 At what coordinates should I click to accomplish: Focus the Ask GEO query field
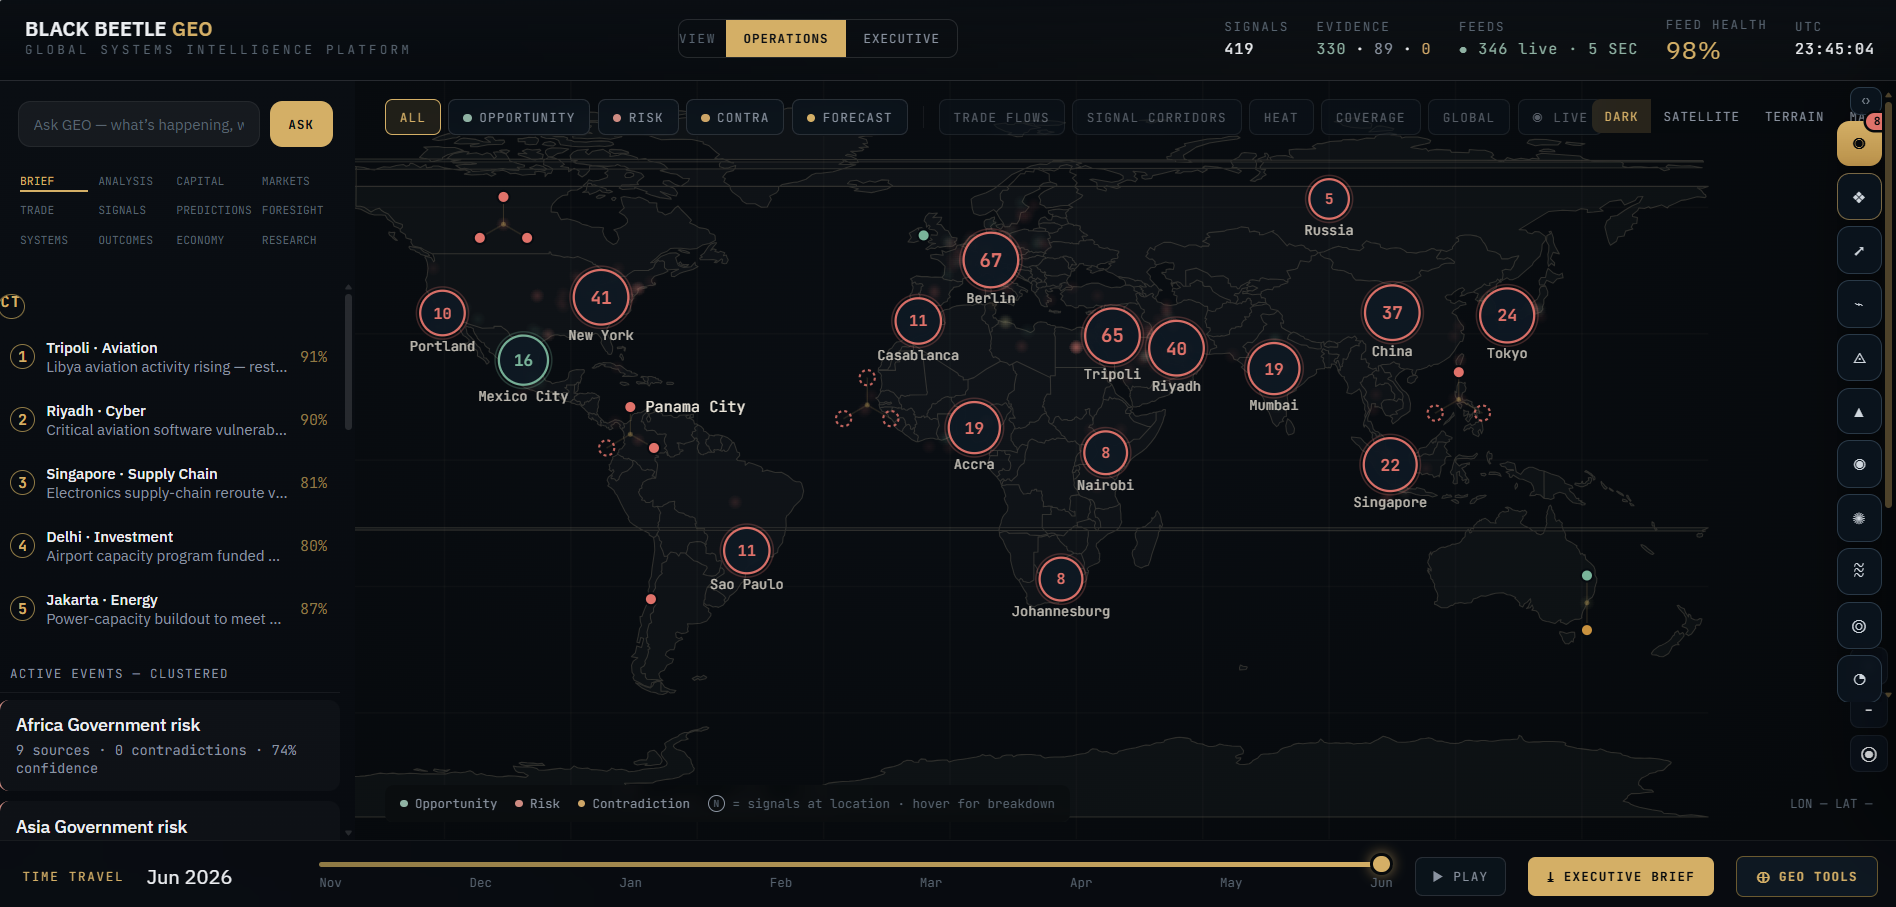point(139,124)
